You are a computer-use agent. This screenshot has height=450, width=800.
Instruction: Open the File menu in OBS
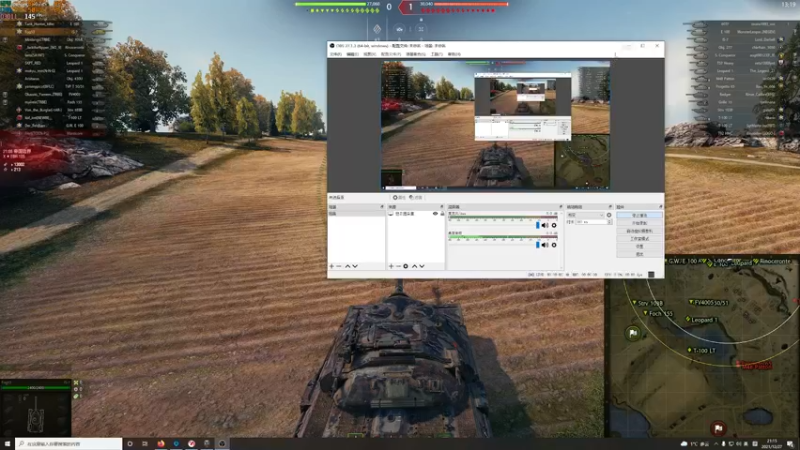click(336, 54)
